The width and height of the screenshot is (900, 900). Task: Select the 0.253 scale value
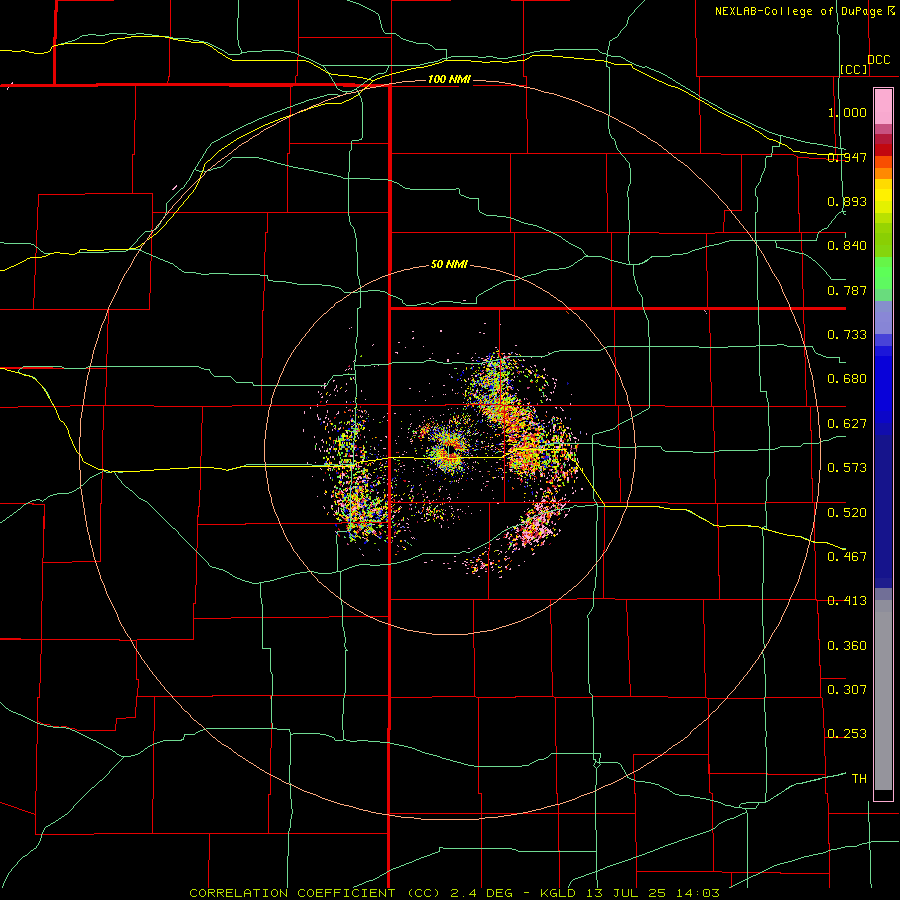847,734
